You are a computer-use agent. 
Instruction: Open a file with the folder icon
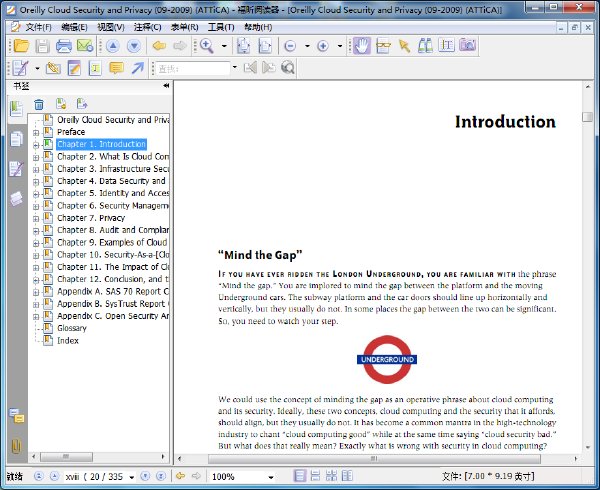pos(21,46)
